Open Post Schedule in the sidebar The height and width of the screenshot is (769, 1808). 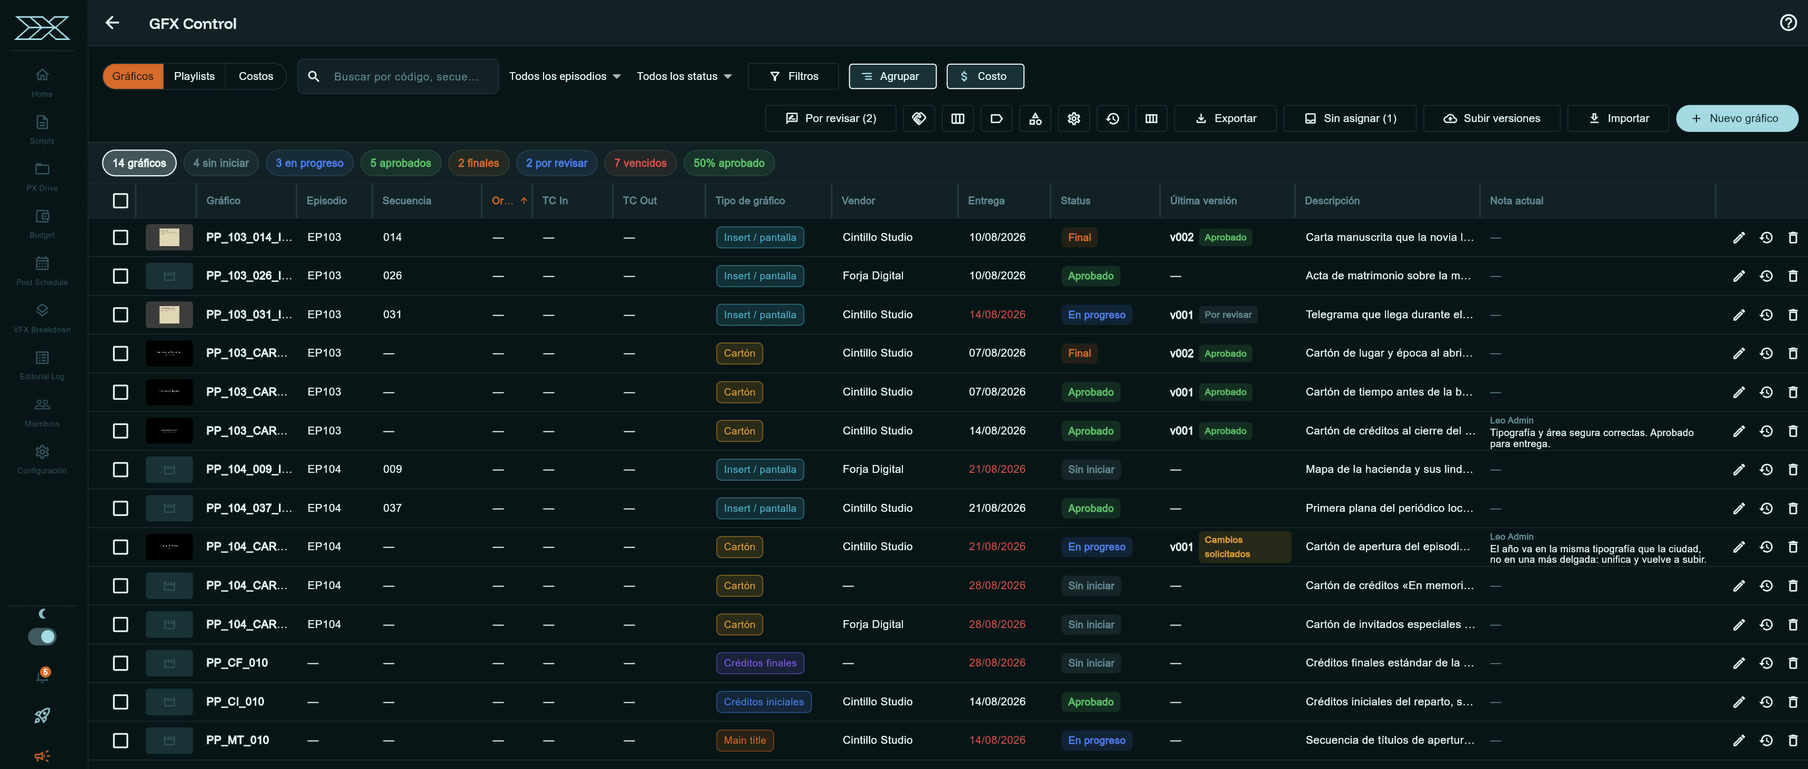pos(42,270)
